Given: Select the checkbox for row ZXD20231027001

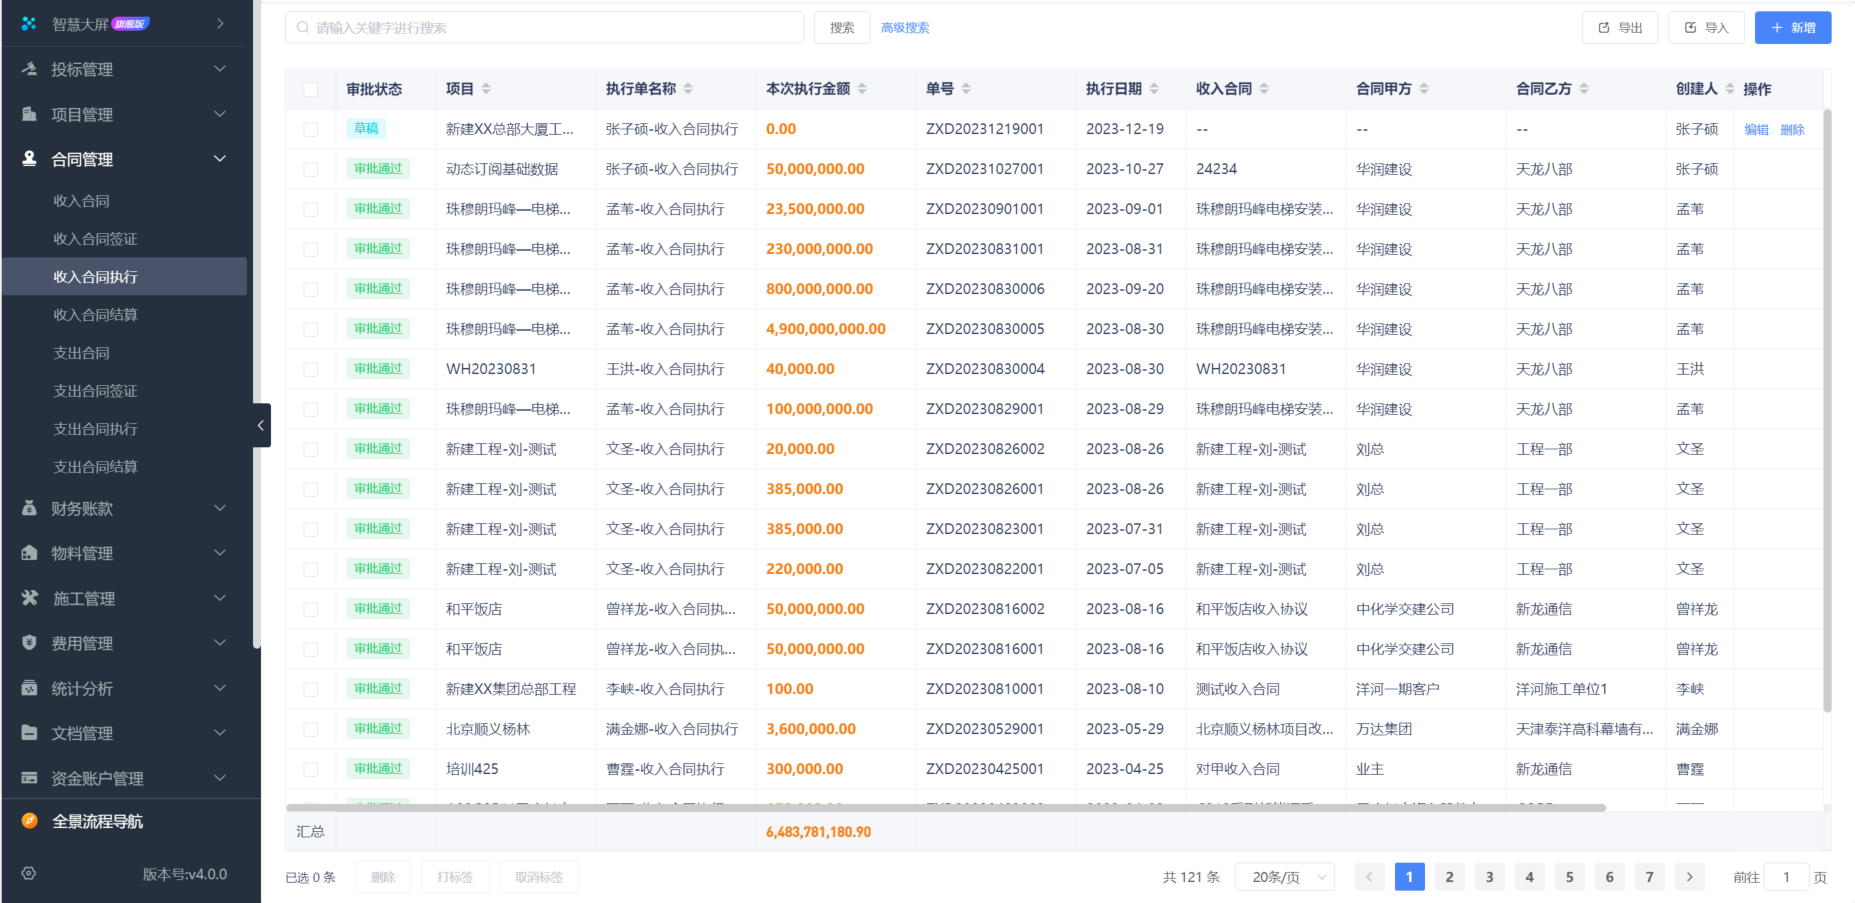Looking at the screenshot, I should [x=311, y=170].
